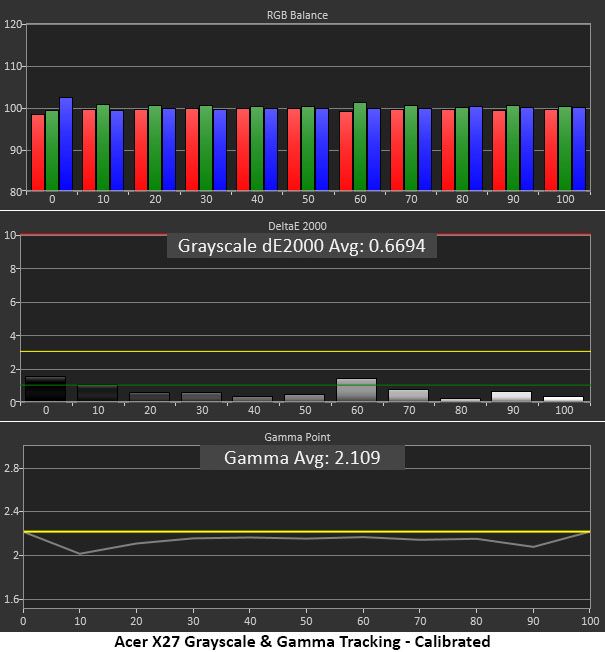Select the blue bar at 100 in RGB Balance
The image size is (605, 652).
tap(579, 150)
